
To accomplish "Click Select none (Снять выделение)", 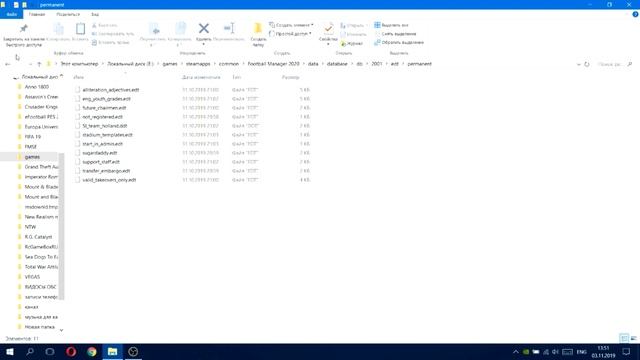I will click(x=395, y=34).
